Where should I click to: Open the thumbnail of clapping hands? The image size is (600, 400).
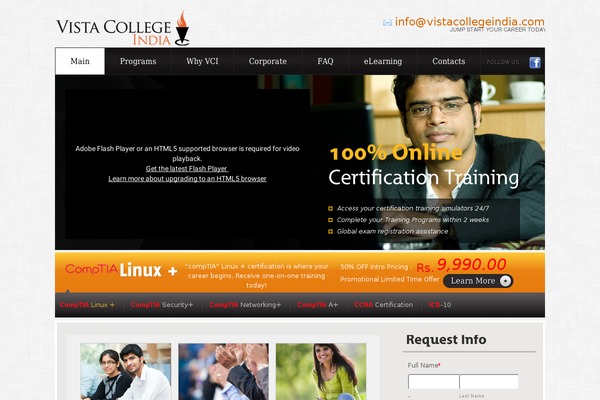223,372
